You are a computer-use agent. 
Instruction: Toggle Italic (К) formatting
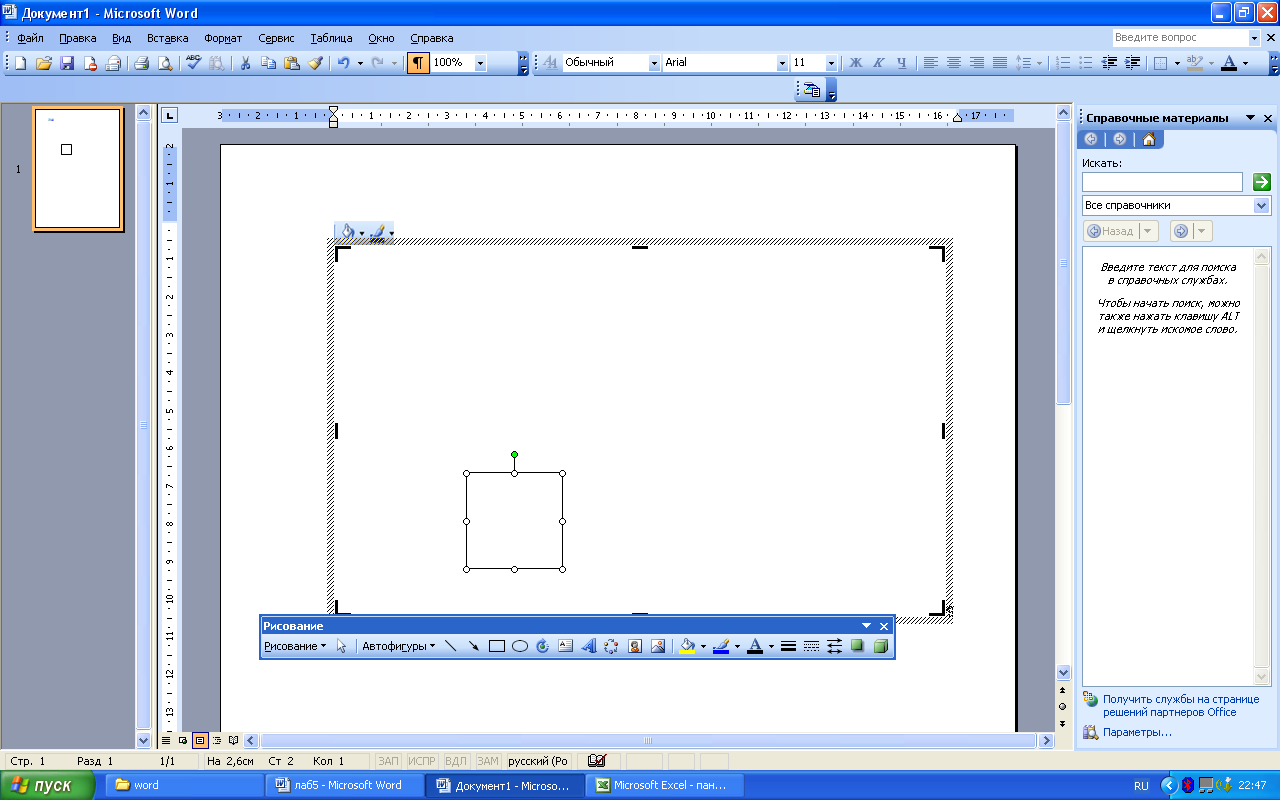click(x=879, y=63)
